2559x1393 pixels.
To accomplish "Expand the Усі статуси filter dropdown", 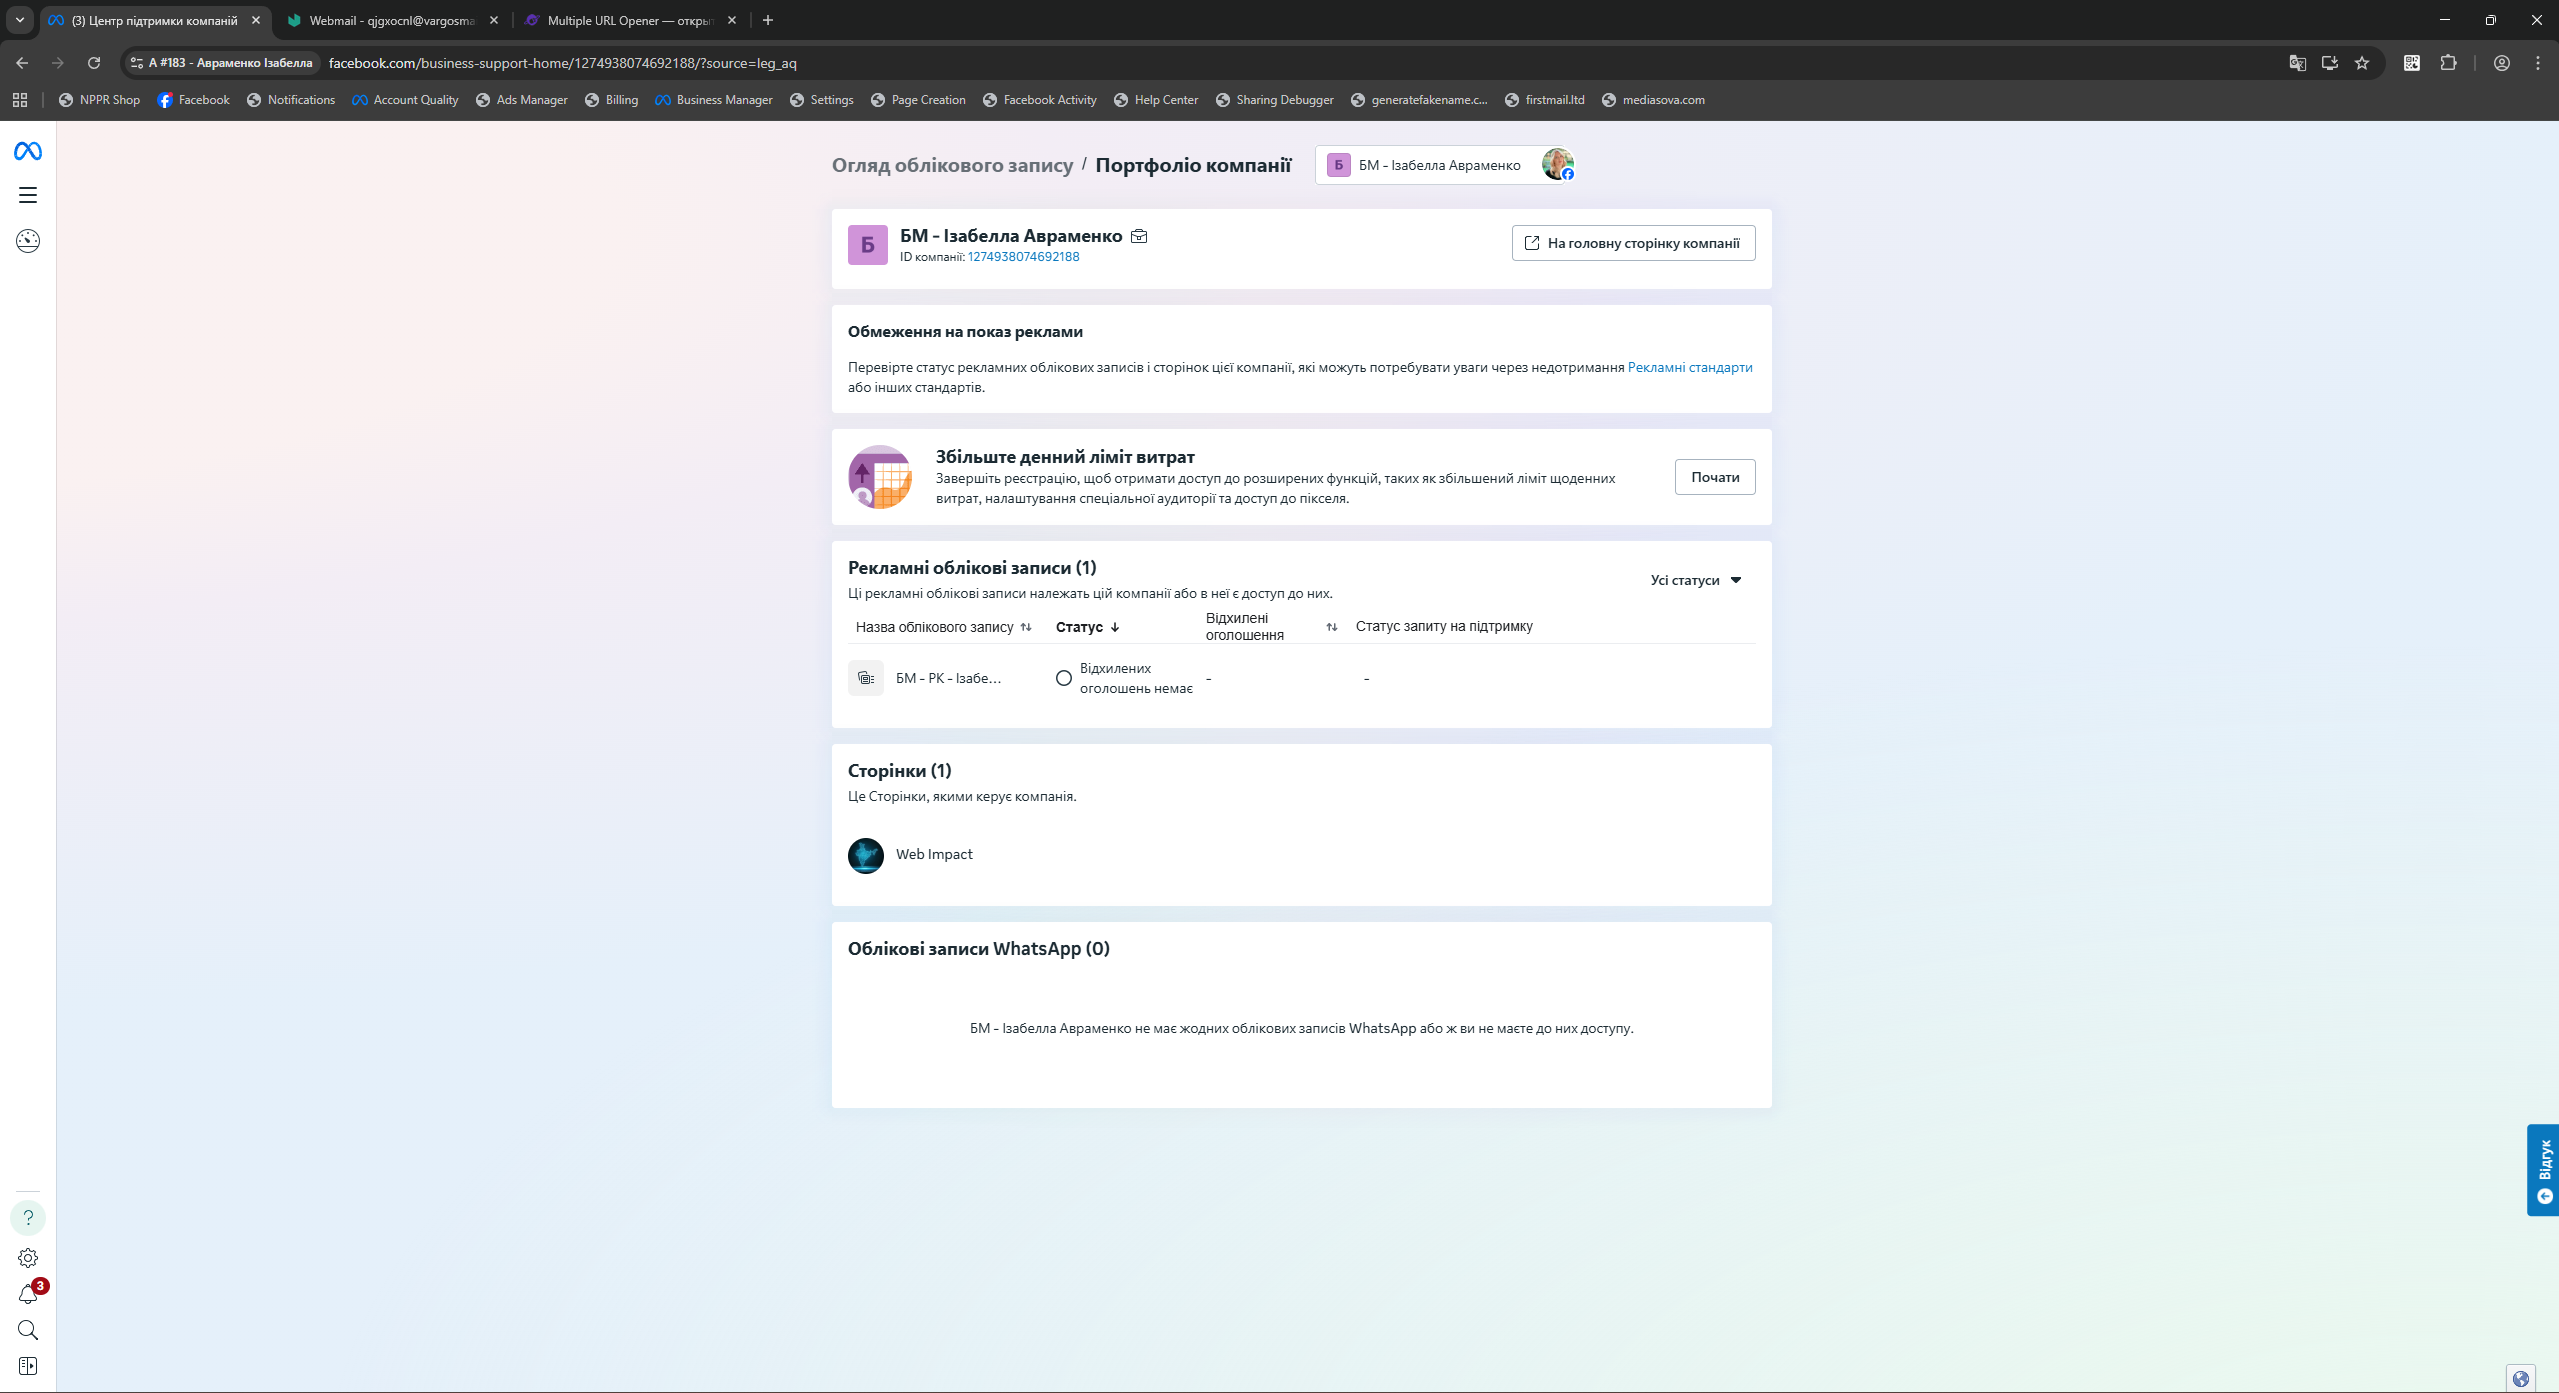I will pyautogui.click(x=1696, y=580).
